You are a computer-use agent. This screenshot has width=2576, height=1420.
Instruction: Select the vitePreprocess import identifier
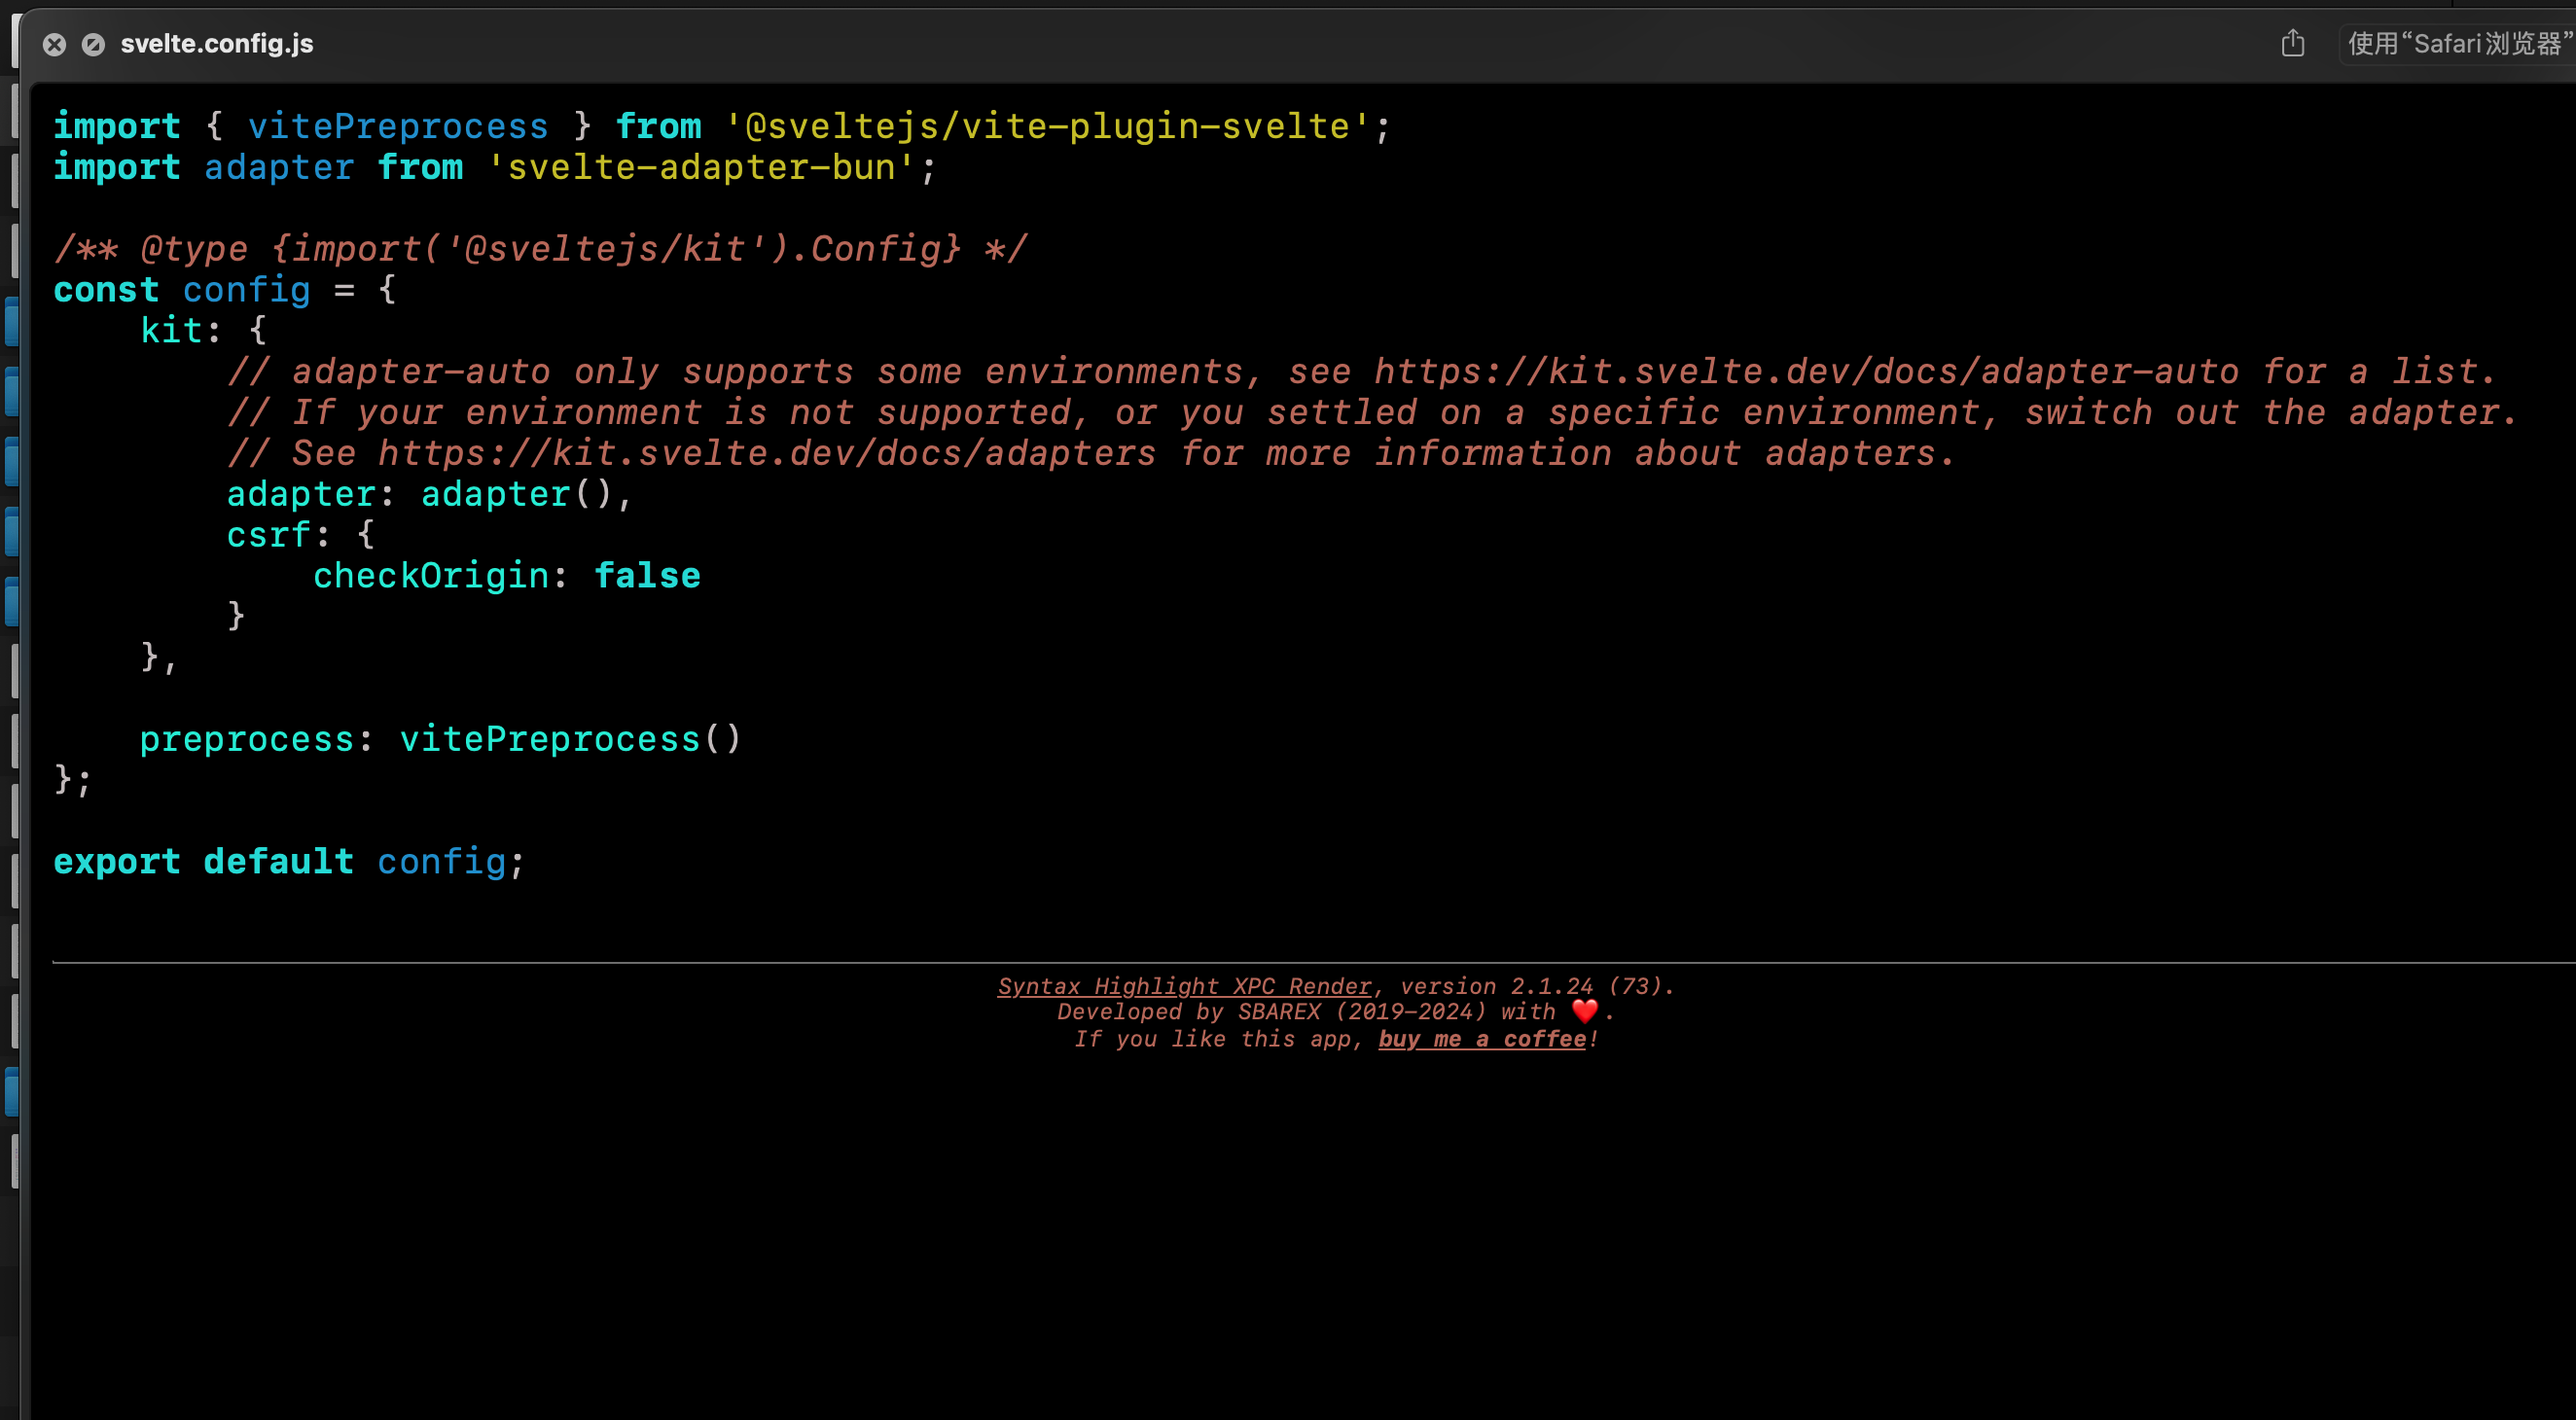398,126
